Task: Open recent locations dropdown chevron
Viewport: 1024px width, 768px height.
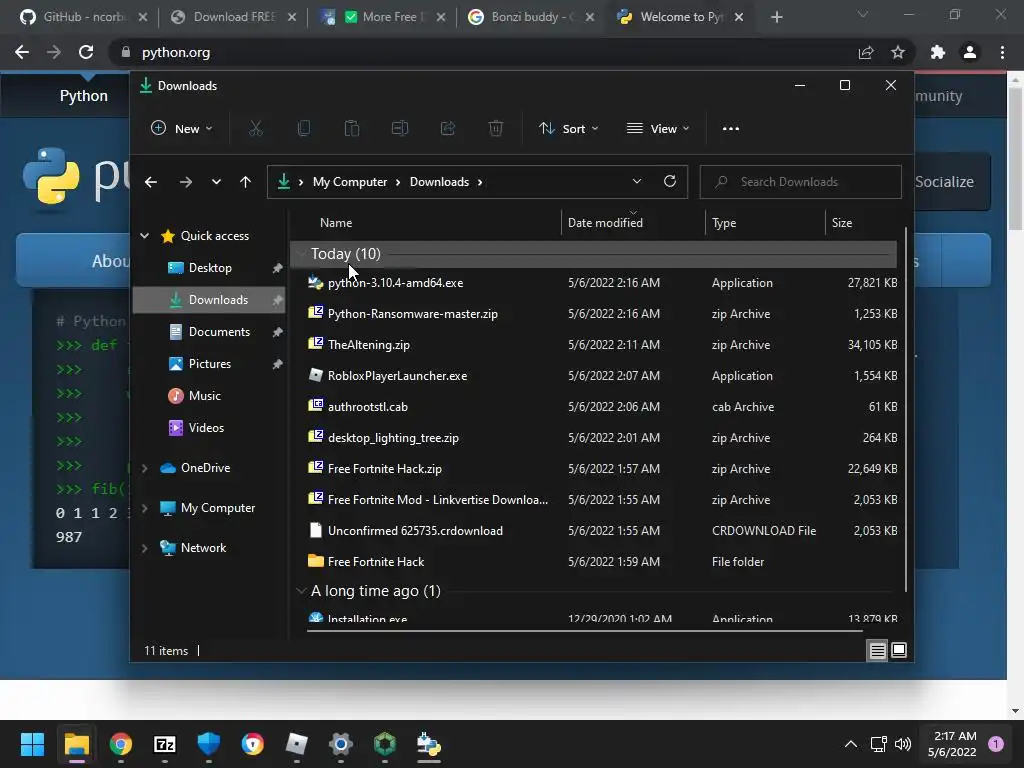Action: (216, 182)
